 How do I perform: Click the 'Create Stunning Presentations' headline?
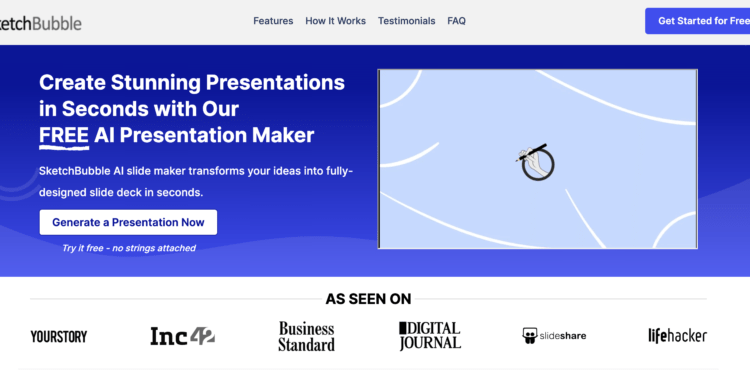(x=192, y=109)
